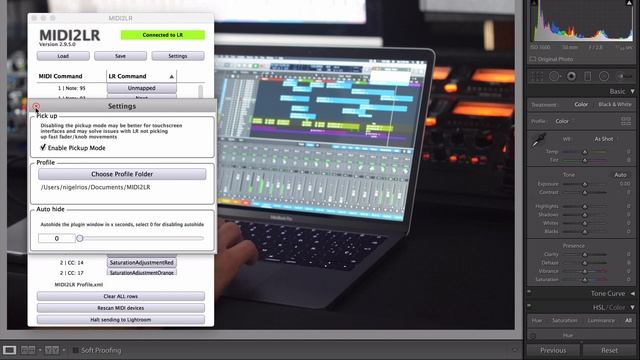
Task: Toggle the Tone Curve panel switch
Action: point(529,292)
